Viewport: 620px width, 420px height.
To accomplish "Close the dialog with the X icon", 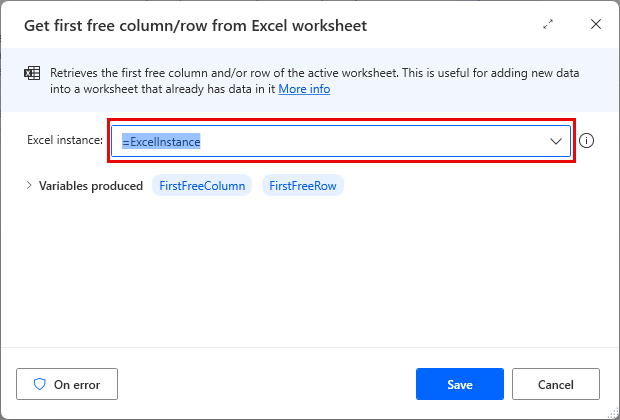I will [596, 25].
